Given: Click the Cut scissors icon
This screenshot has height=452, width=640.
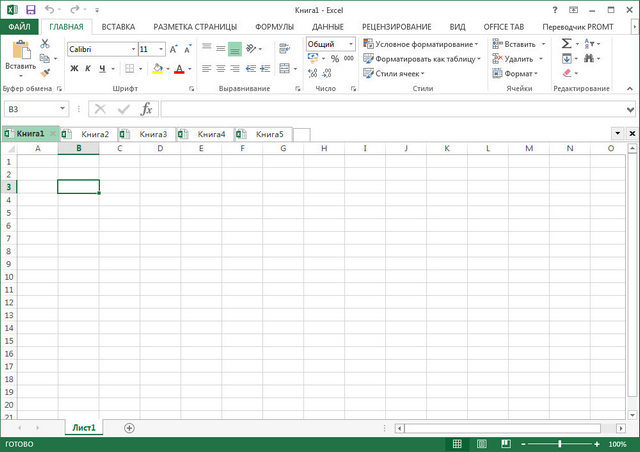Looking at the screenshot, I should (x=45, y=44).
